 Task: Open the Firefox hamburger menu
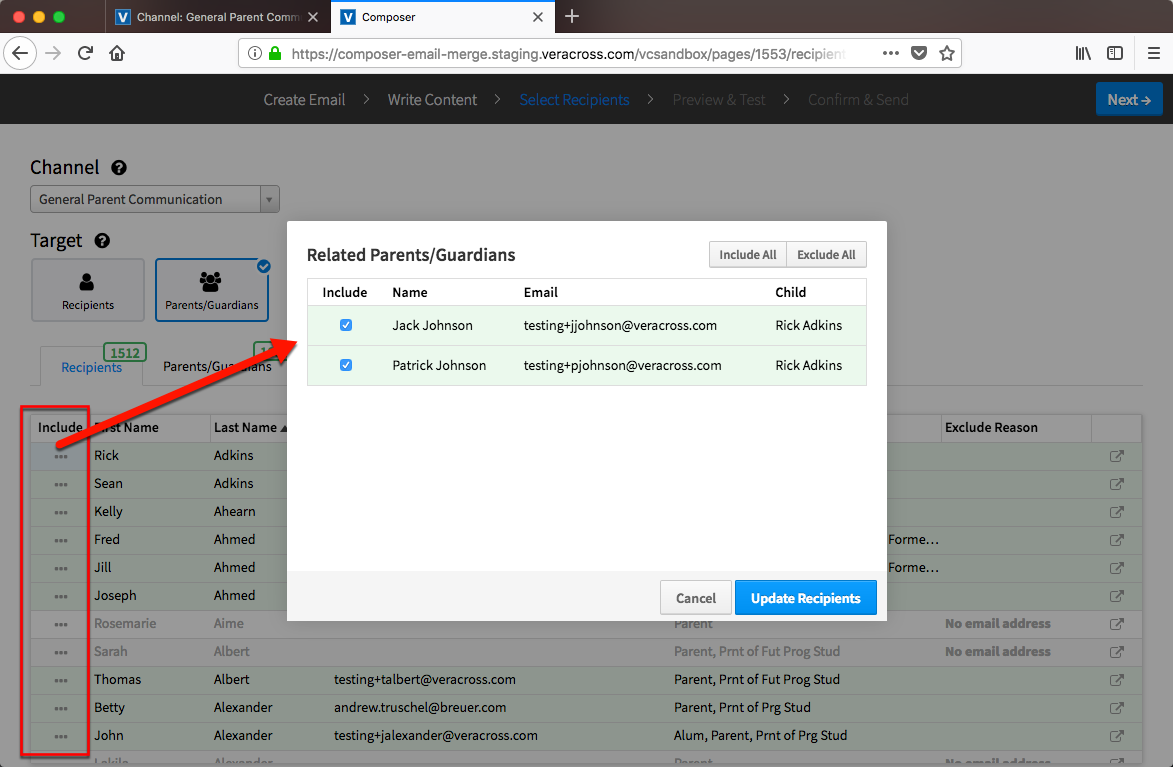tap(1154, 52)
